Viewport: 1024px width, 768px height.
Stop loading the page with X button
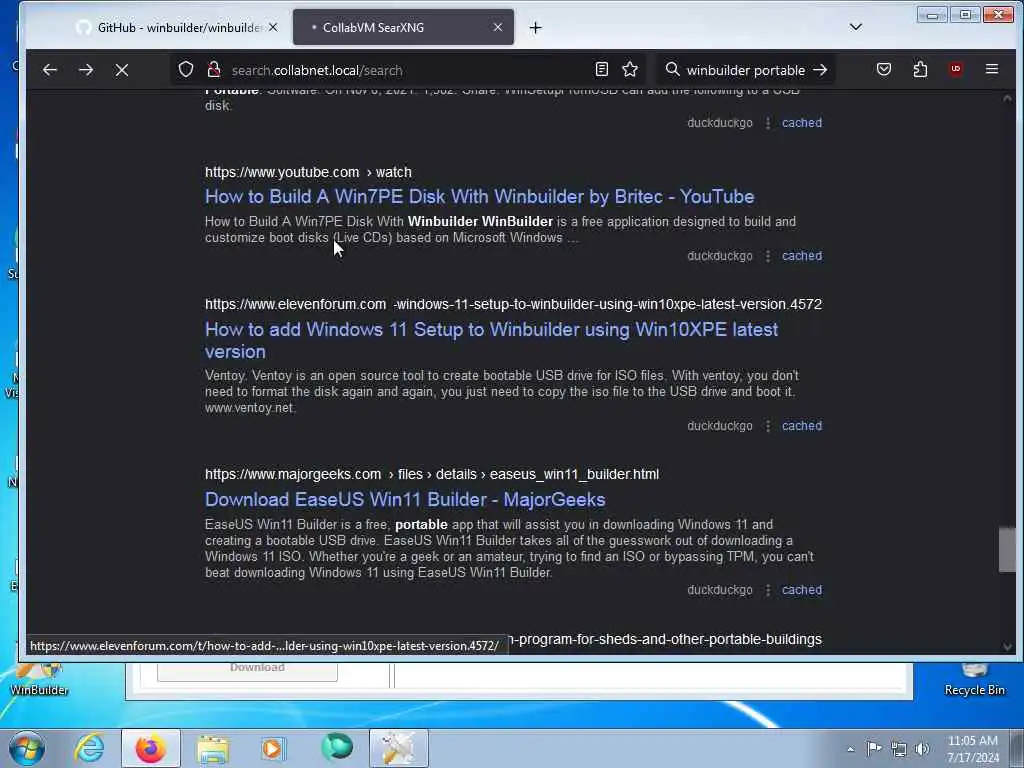(121, 70)
